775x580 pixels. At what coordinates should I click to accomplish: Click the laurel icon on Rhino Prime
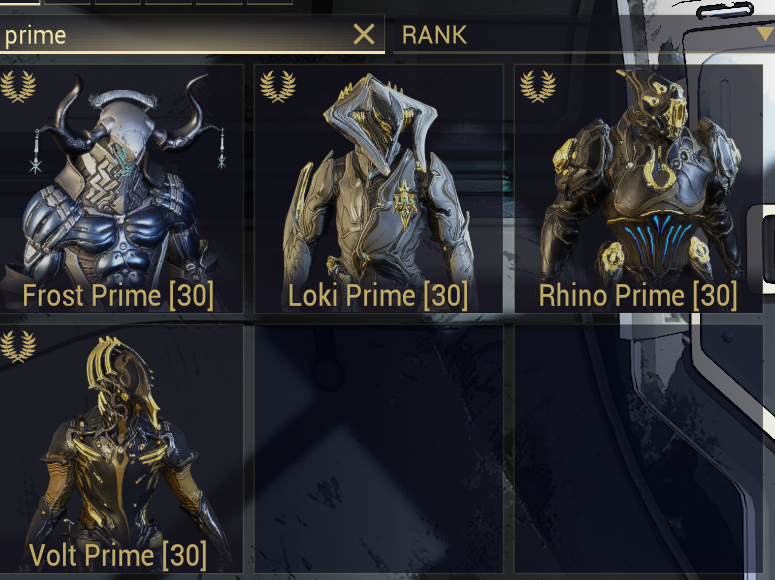[538, 87]
